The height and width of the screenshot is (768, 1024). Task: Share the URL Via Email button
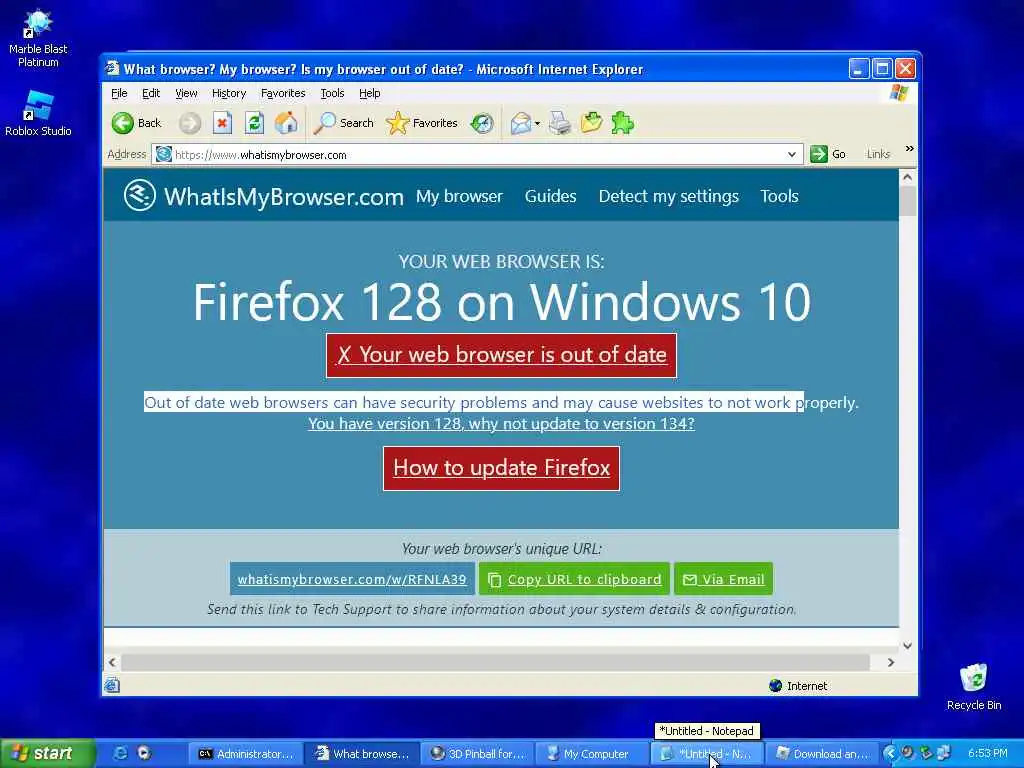pos(724,579)
